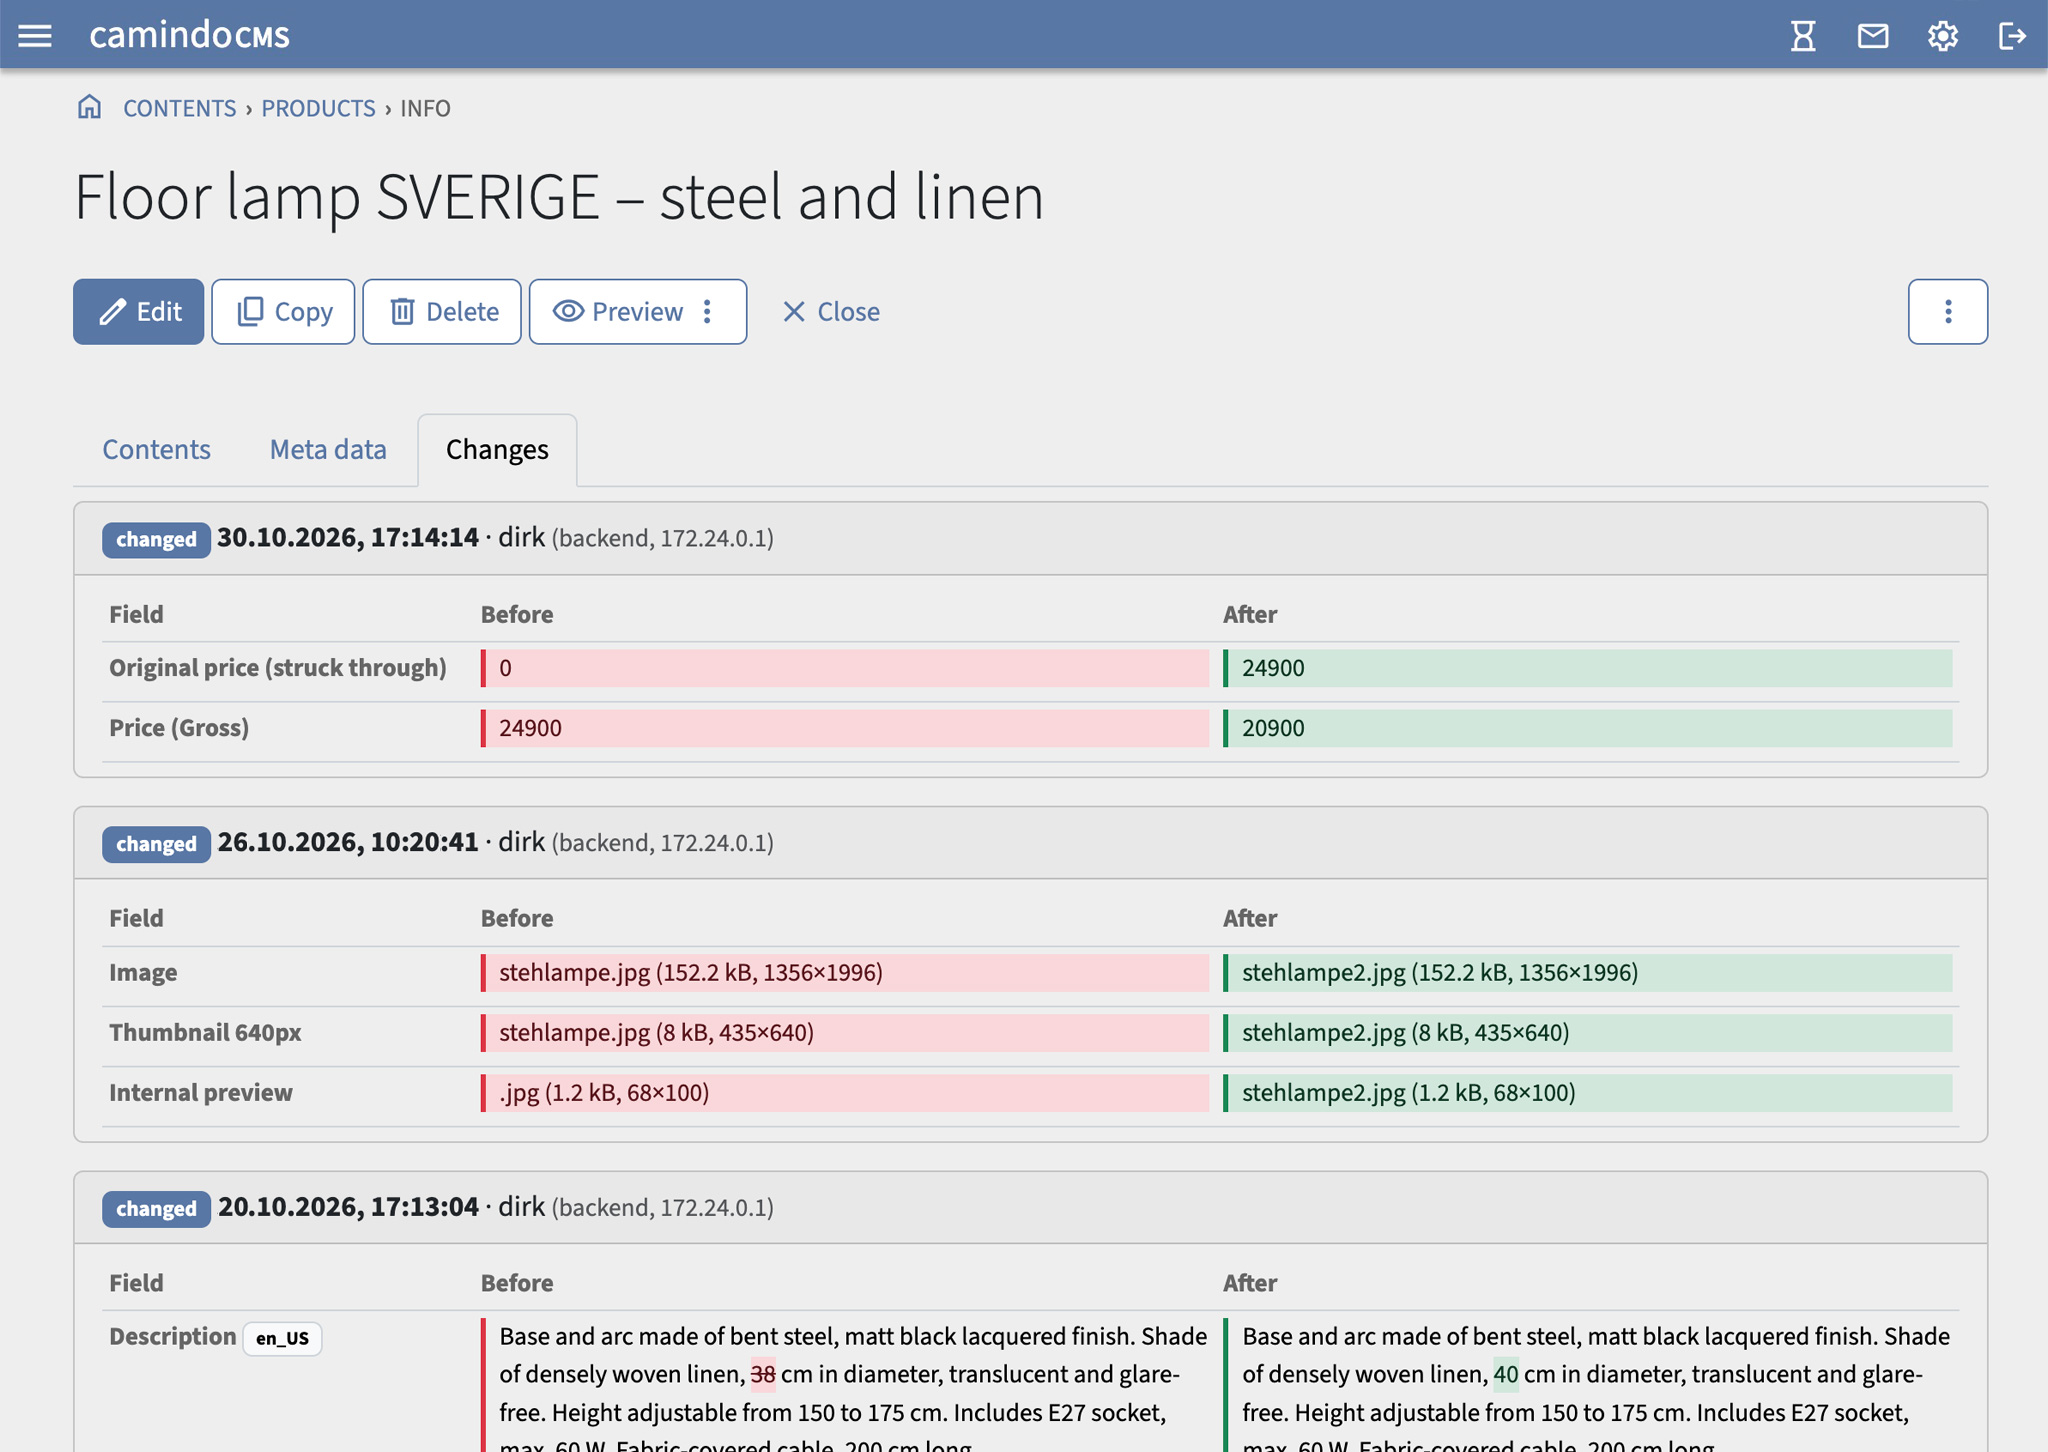Open the more-actions three-dot menu at right
Screen dimensions: 2048x1452
(1947, 312)
